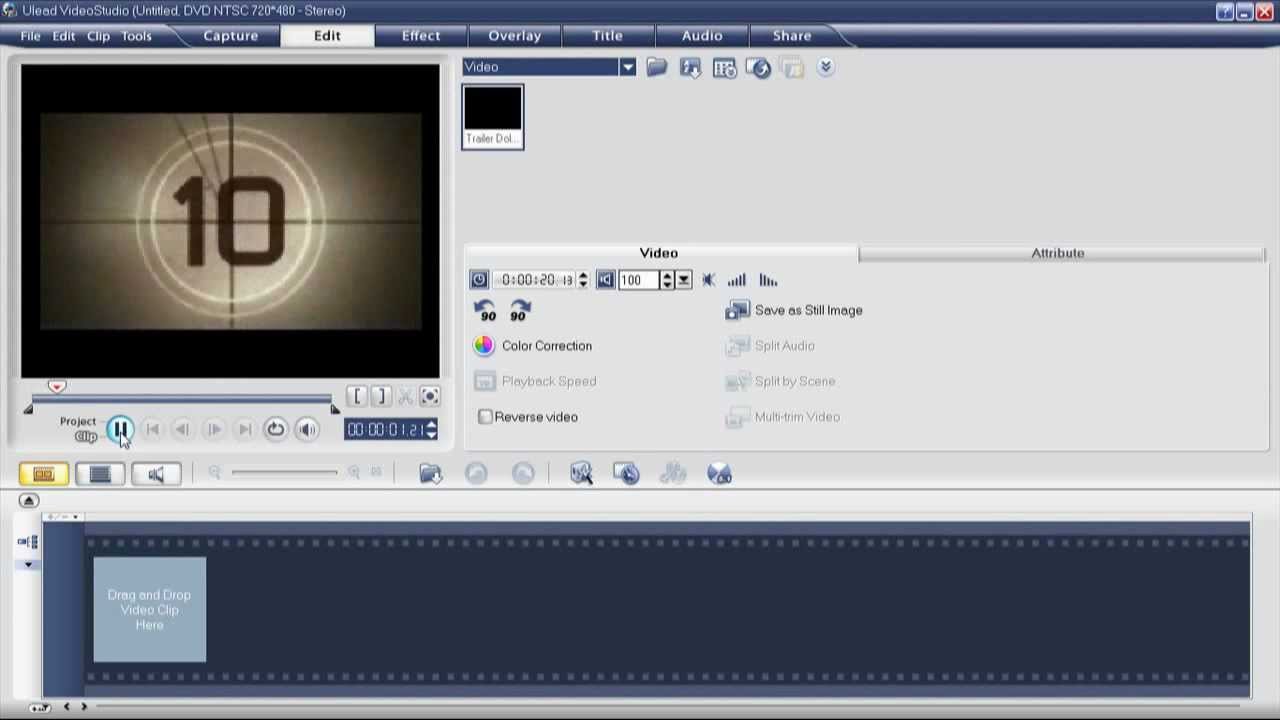Cut clip with the scissors tool
The height and width of the screenshot is (720, 1280).
coord(405,397)
